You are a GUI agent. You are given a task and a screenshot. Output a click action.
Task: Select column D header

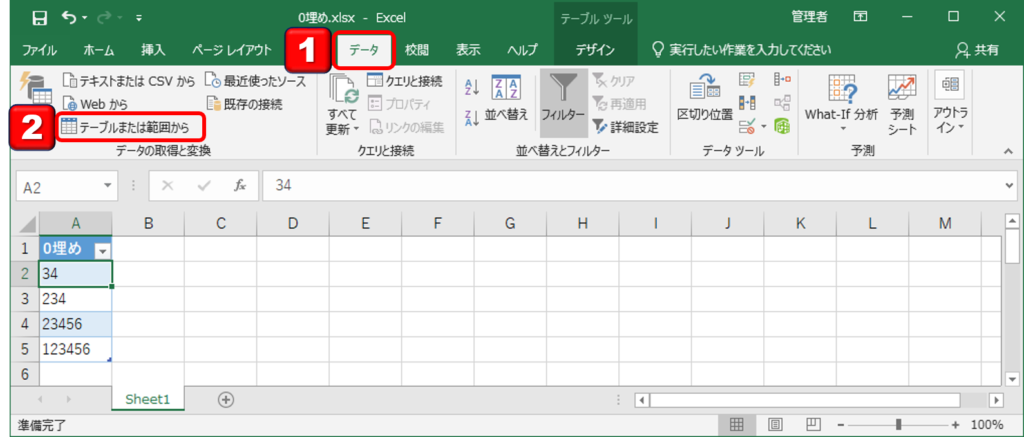click(x=293, y=224)
